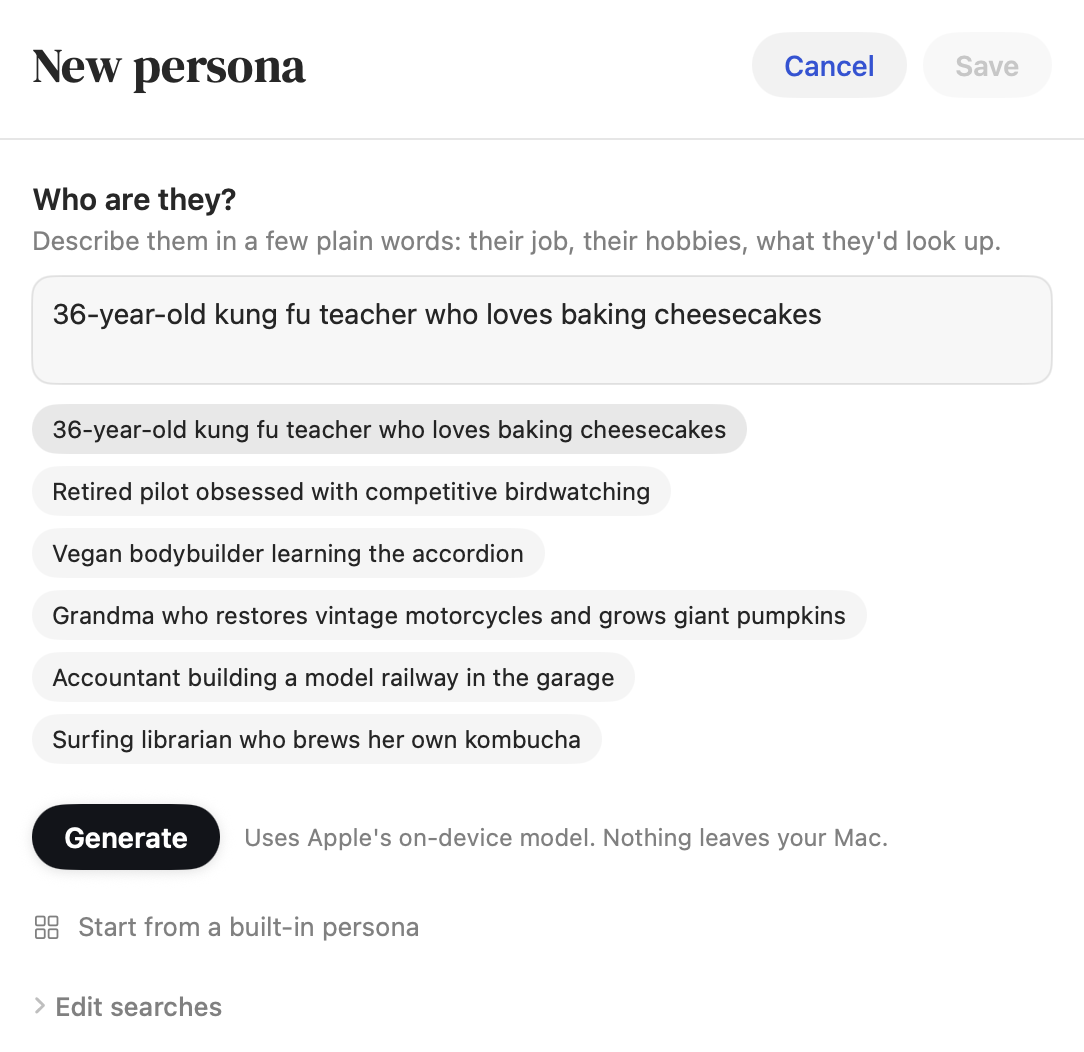Click the on-device model privacy note
1084x1052 pixels.
coord(566,838)
